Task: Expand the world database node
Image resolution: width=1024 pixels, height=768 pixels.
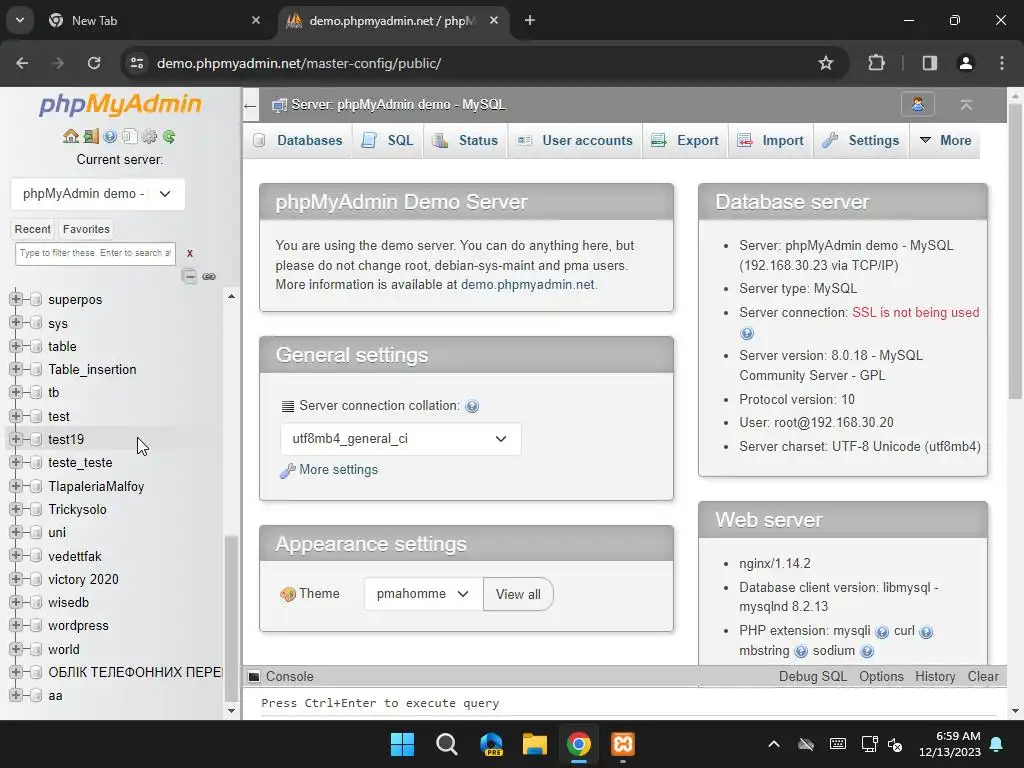Action: tap(16, 649)
